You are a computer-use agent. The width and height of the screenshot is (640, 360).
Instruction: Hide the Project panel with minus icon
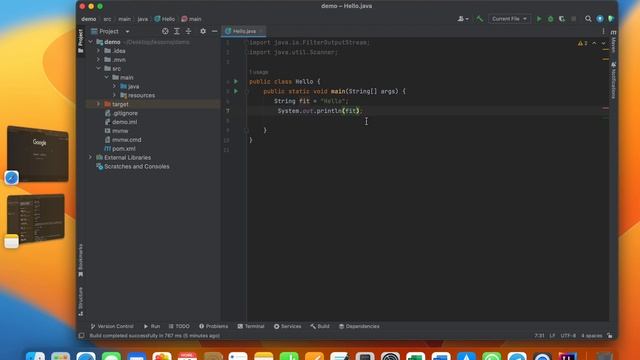[214, 31]
